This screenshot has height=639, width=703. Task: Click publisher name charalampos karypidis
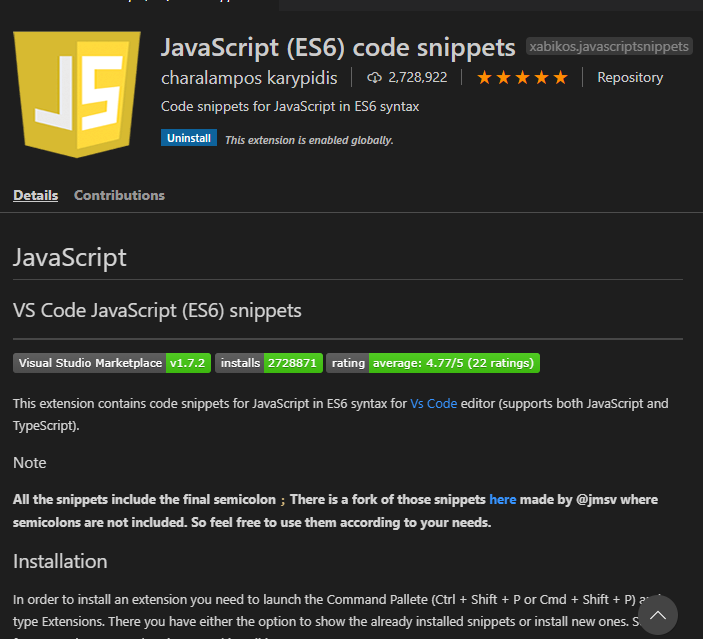(x=249, y=78)
